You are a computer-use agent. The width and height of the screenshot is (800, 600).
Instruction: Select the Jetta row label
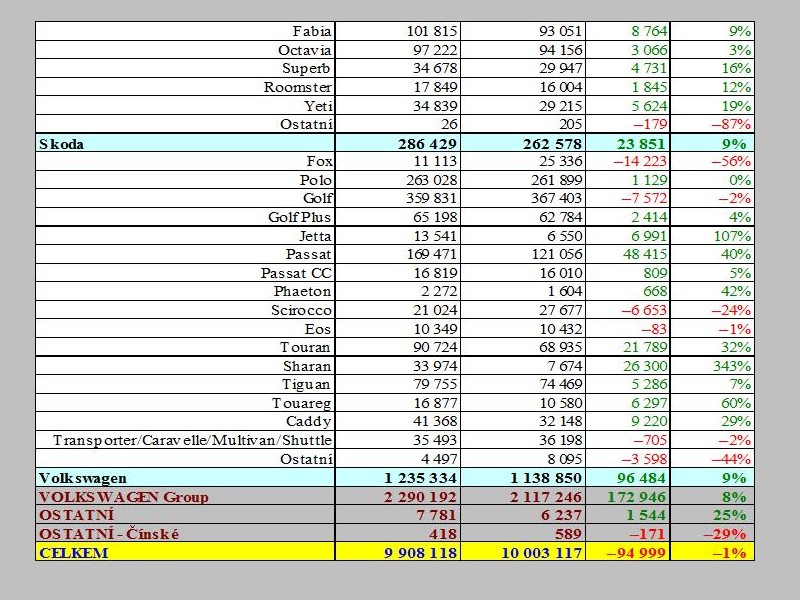point(315,236)
